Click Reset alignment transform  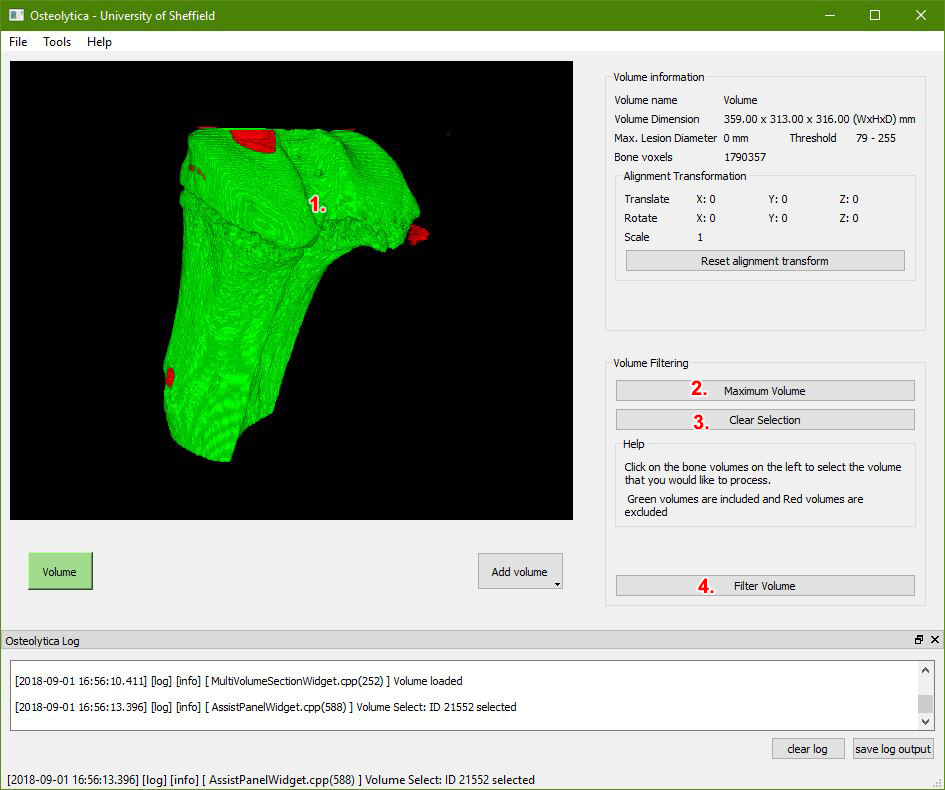pyautogui.click(x=765, y=261)
